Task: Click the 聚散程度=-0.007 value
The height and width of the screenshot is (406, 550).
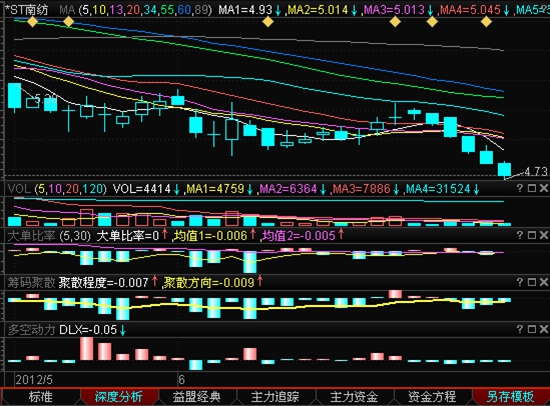Action: (x=104, y=283)
